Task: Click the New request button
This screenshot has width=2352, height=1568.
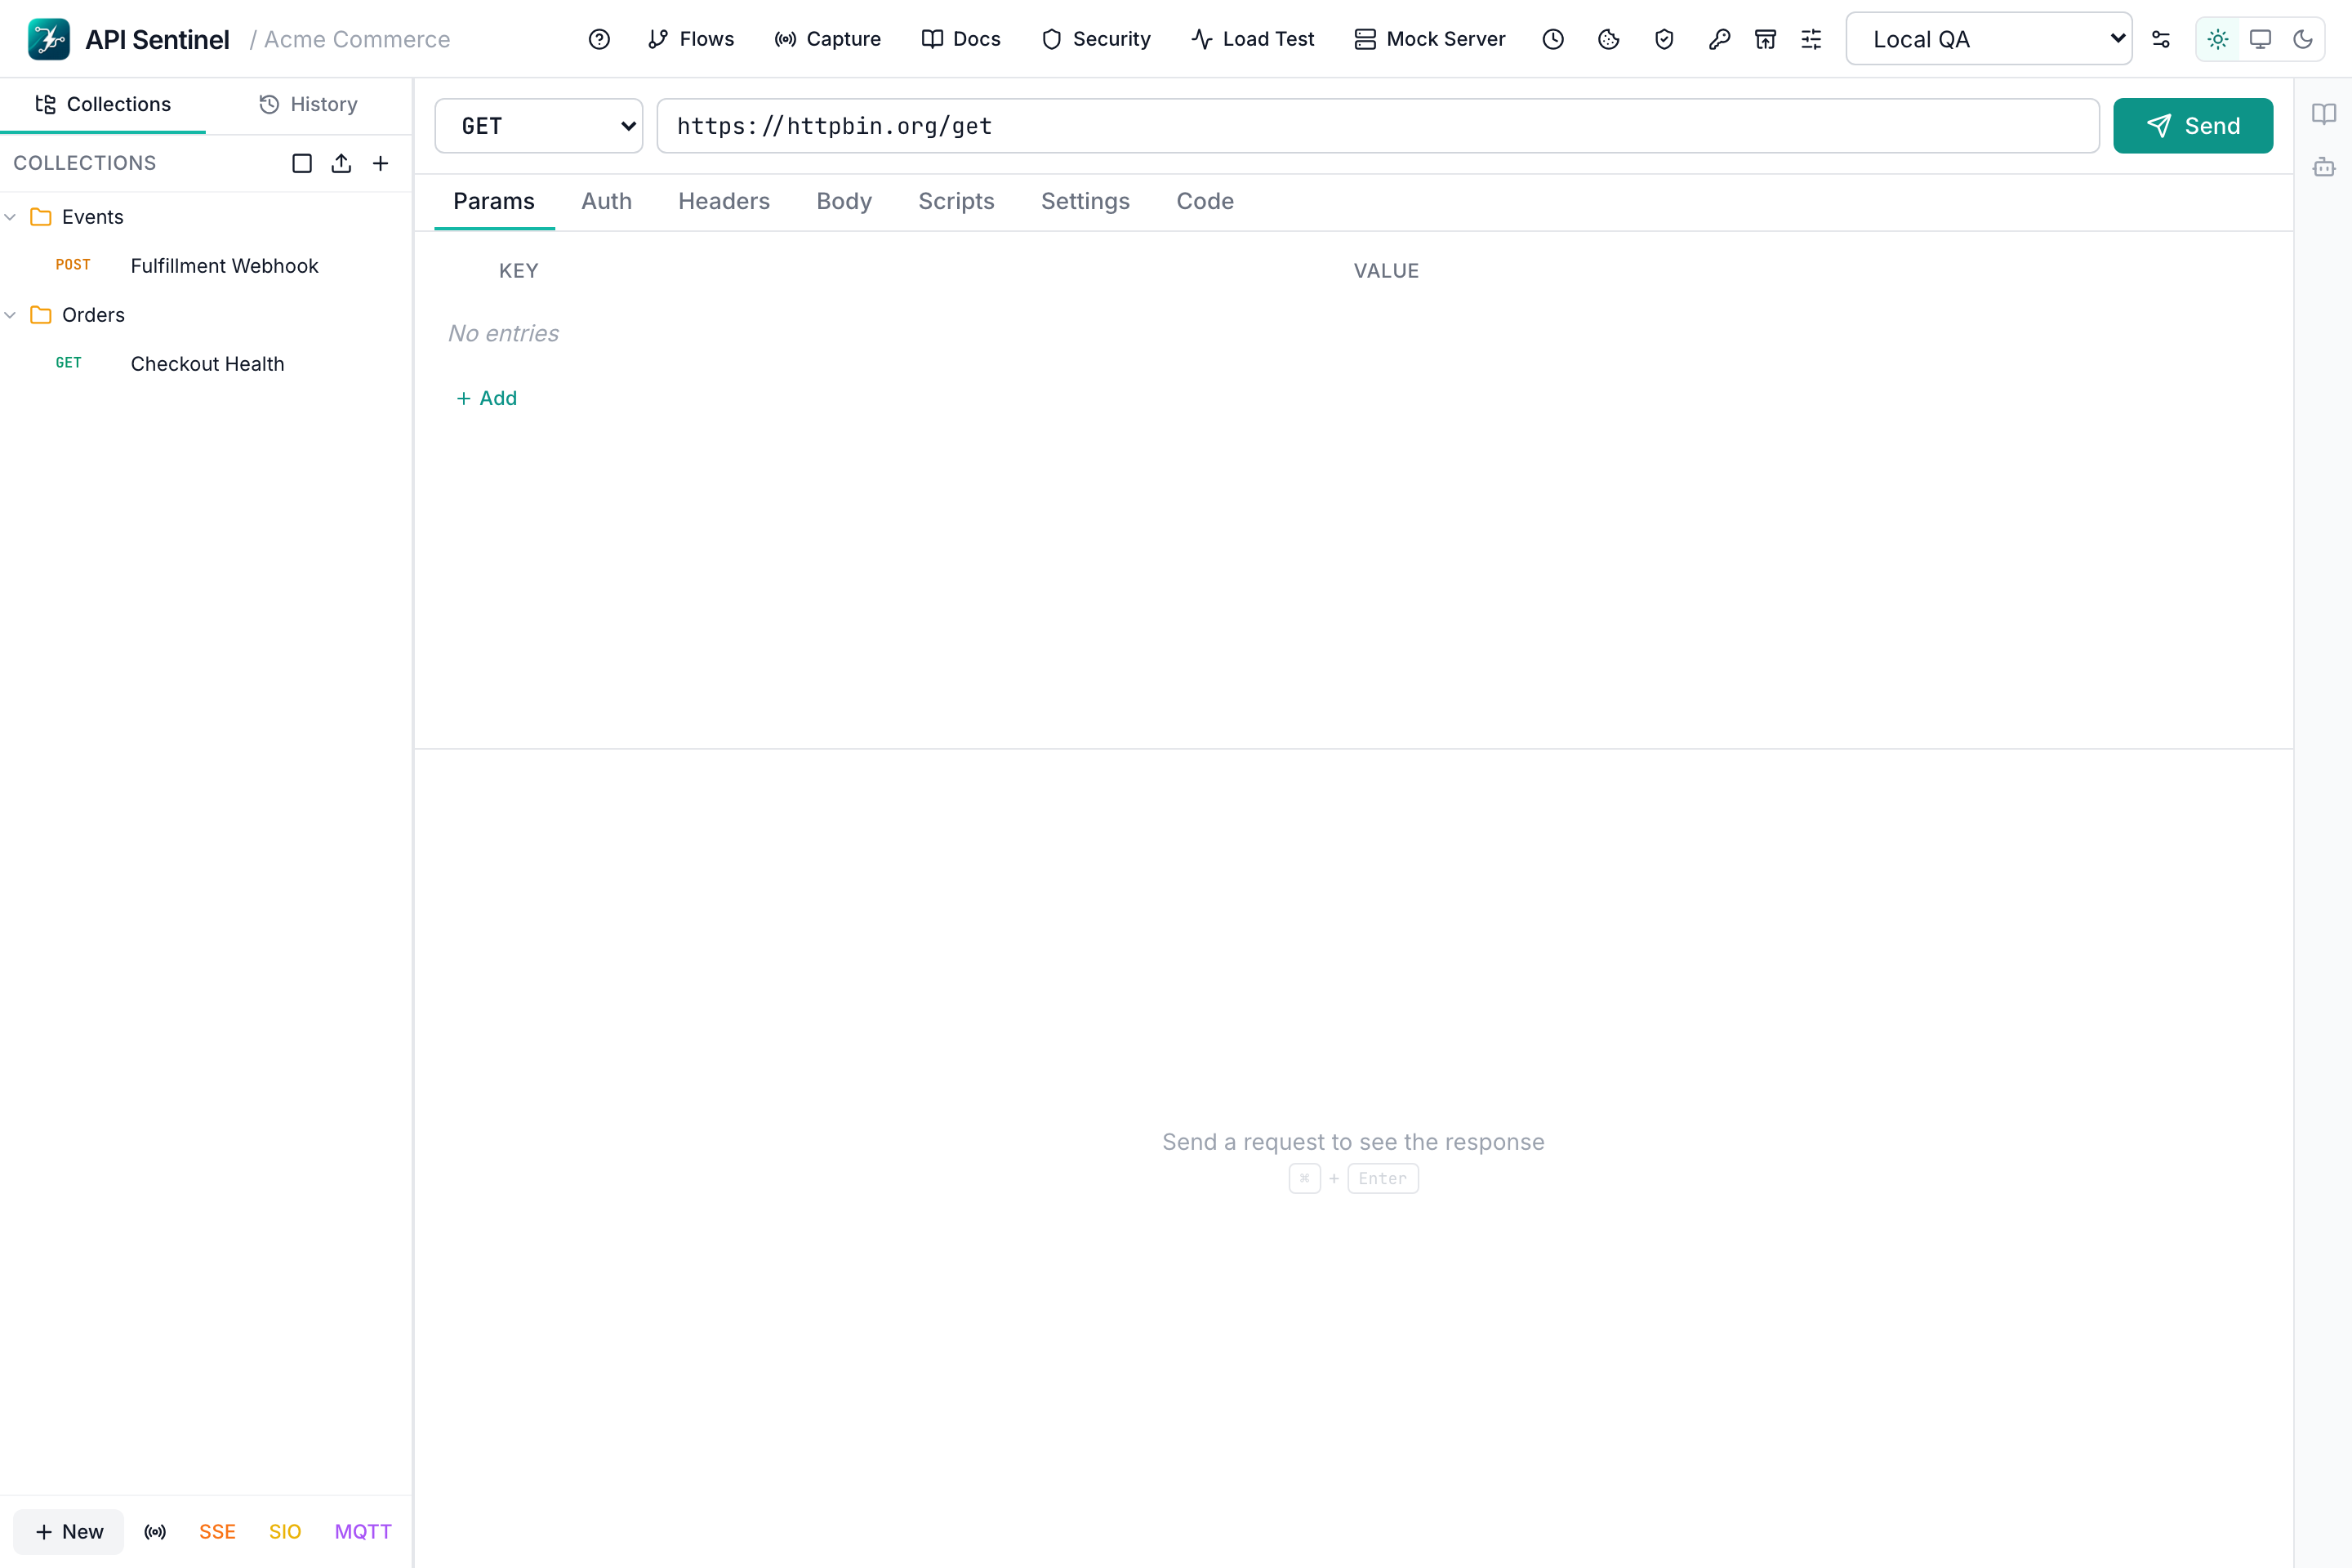Action: [x=69, y=1531]
